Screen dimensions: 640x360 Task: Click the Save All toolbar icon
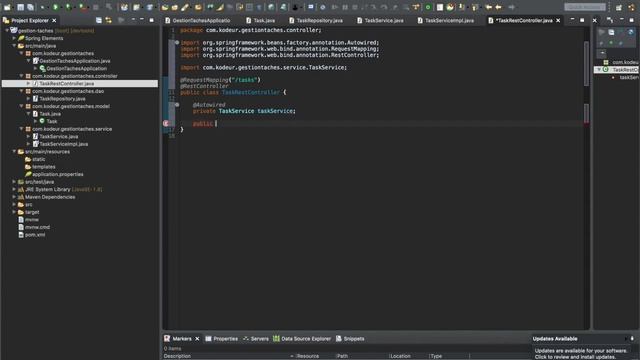tap(31, 7)
